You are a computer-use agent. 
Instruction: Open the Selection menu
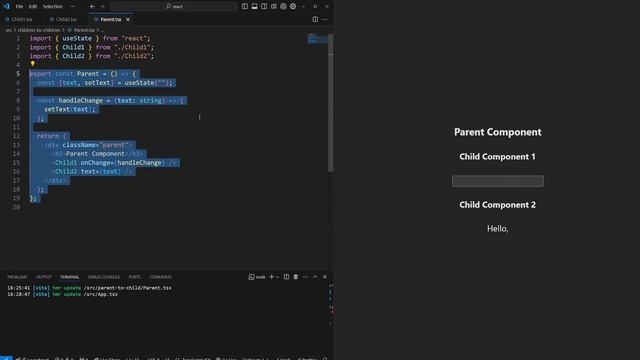point(53,7)
